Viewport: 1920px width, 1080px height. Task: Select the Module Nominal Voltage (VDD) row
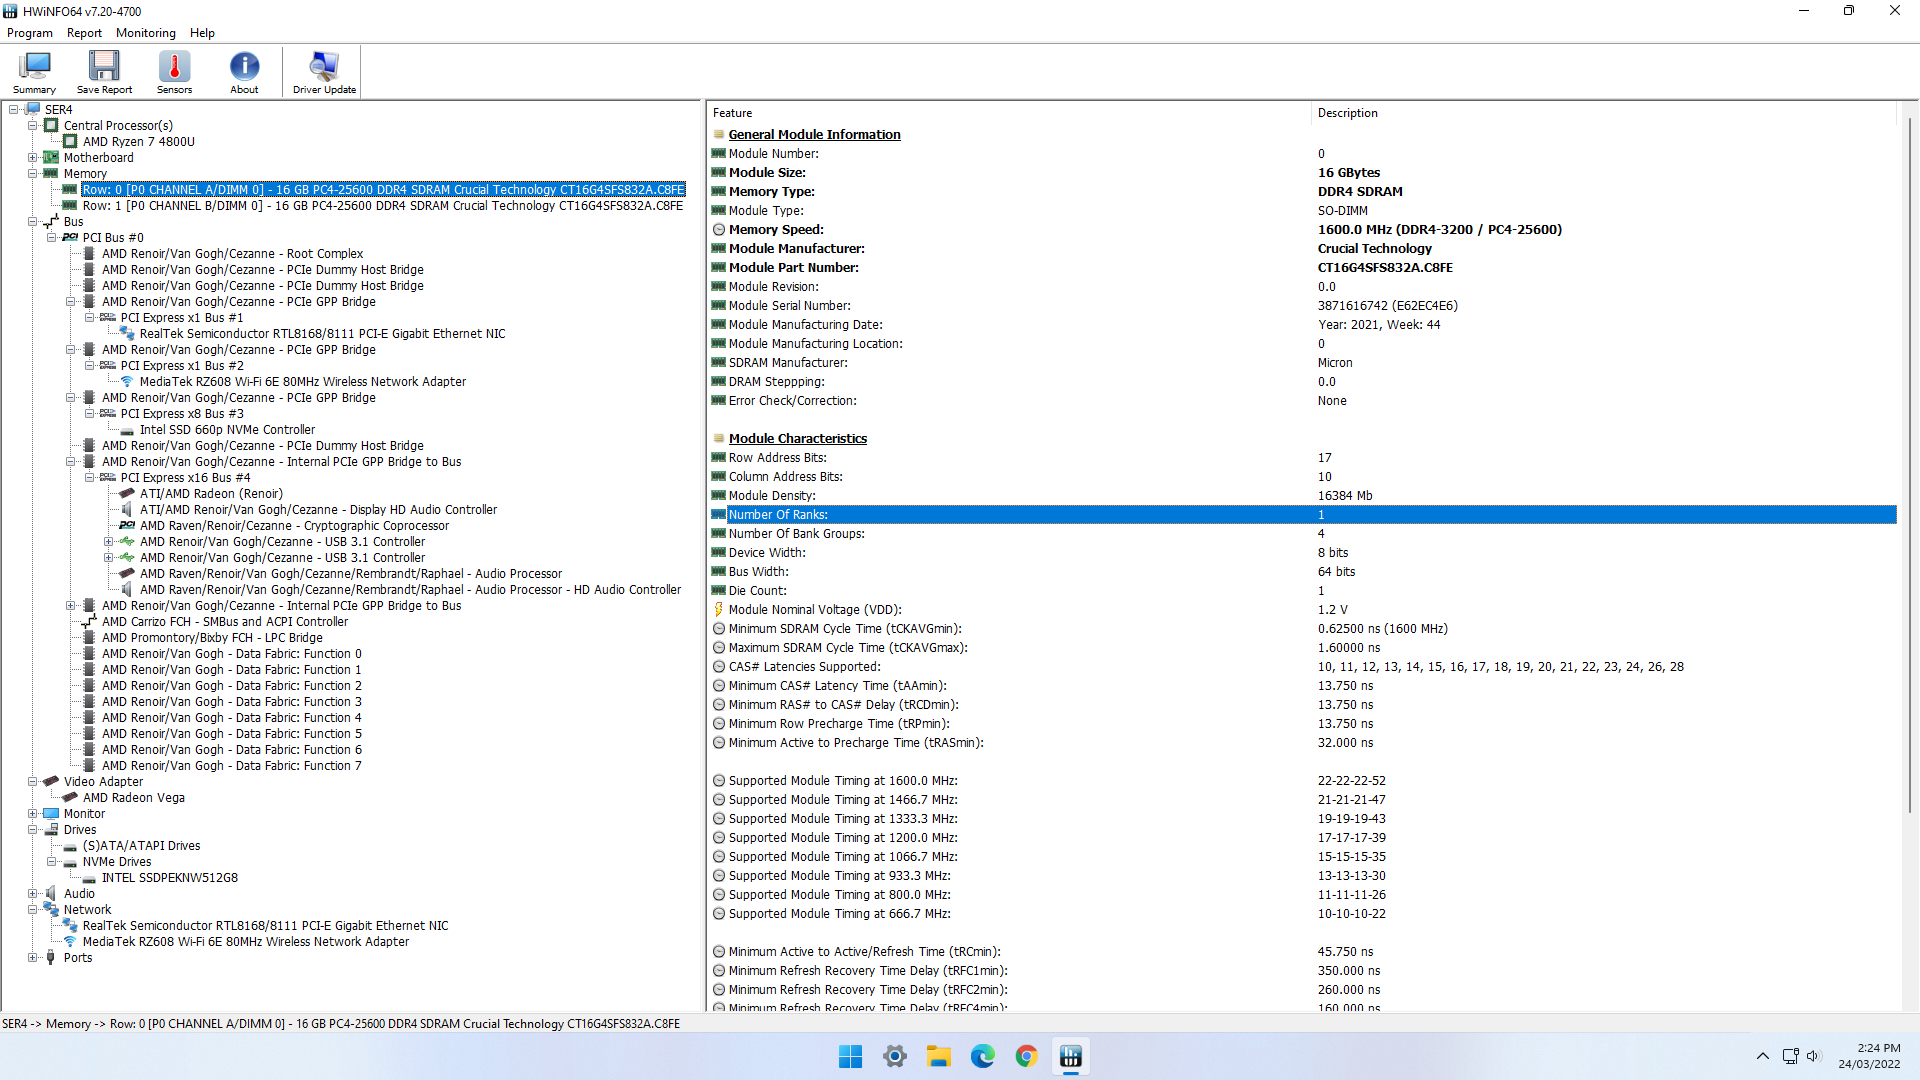pos(1302,610)
